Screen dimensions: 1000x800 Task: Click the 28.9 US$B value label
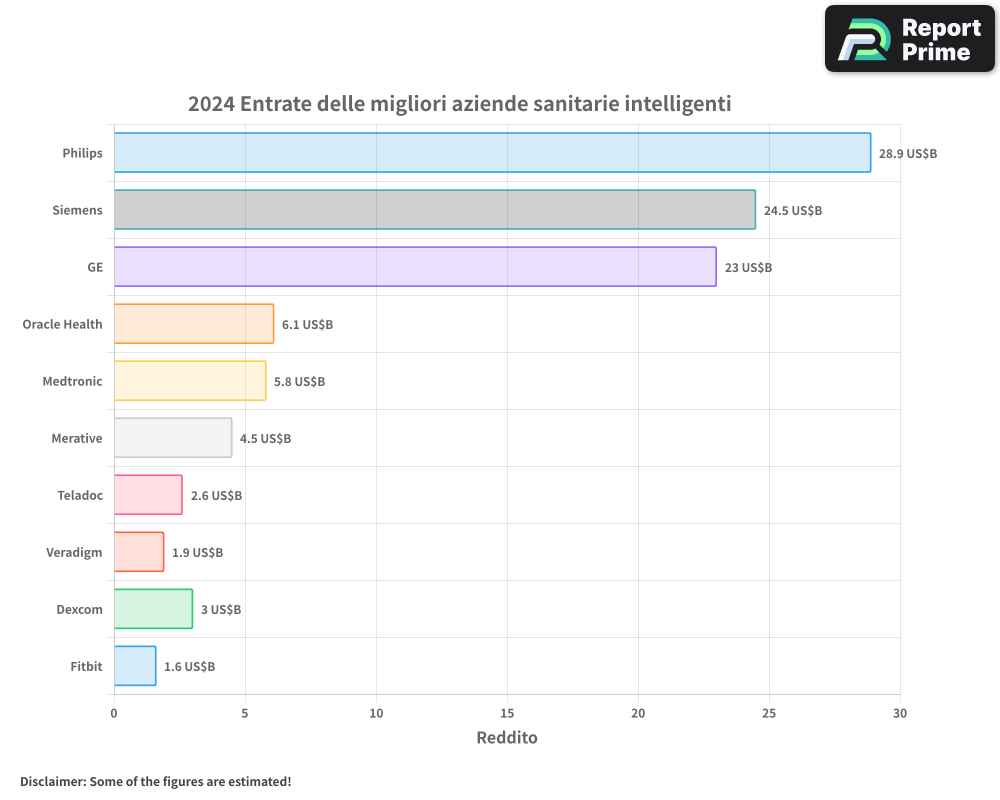907,154
